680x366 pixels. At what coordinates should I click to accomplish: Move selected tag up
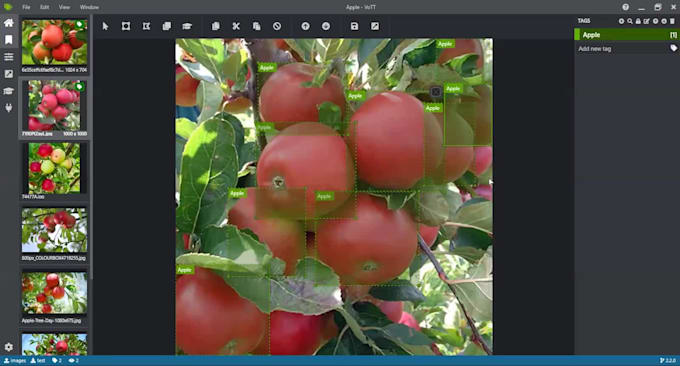[655, 21]
